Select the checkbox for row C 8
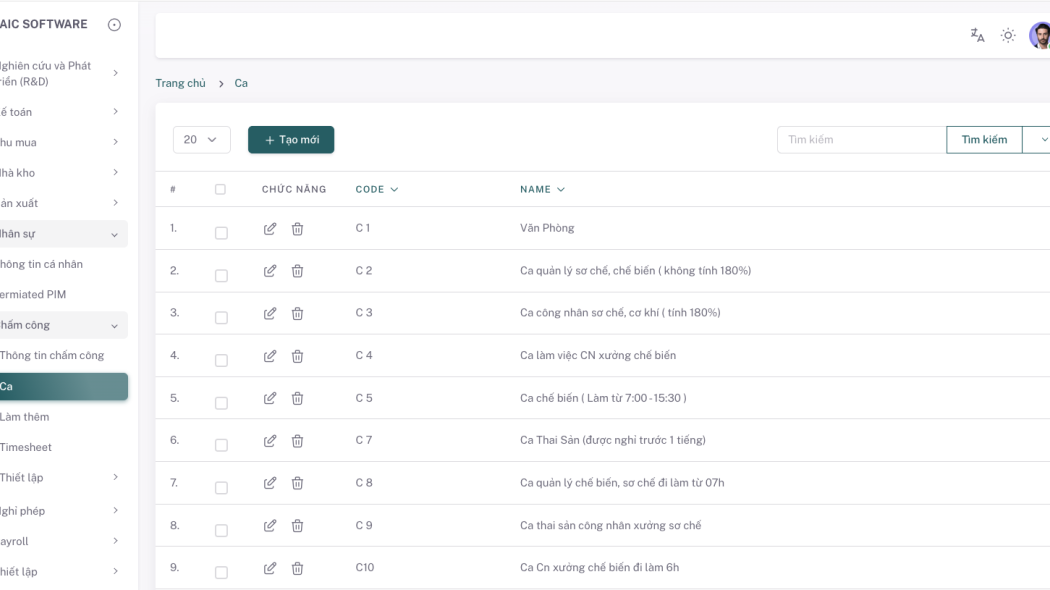 pos(221,488)
